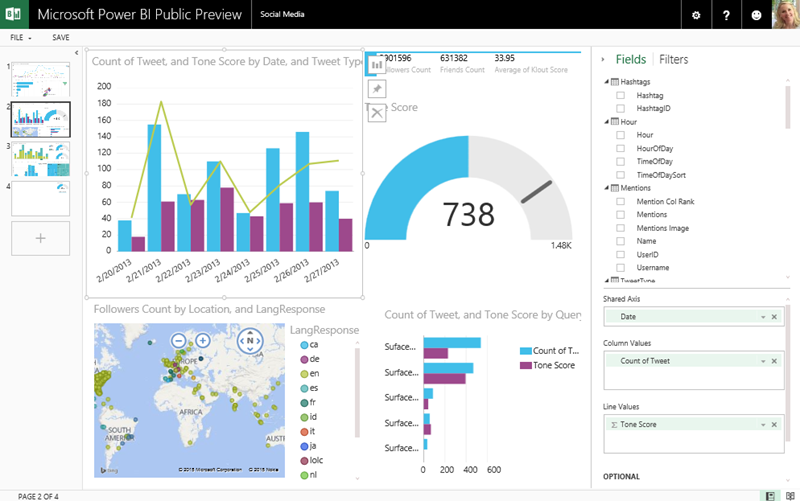Check the UserID field
Screen dimensions: 800x501
(620, 254)
